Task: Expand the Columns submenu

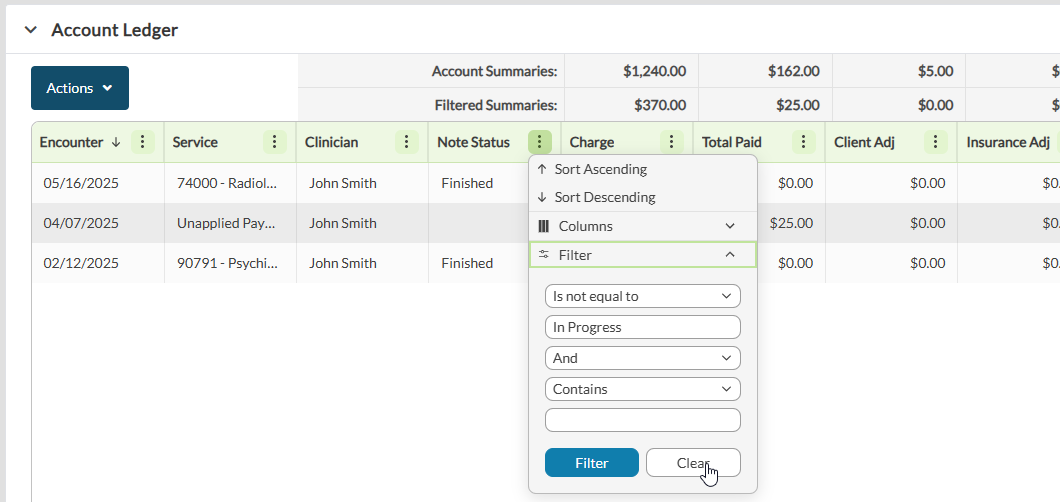Action: (x=642, y=226)
